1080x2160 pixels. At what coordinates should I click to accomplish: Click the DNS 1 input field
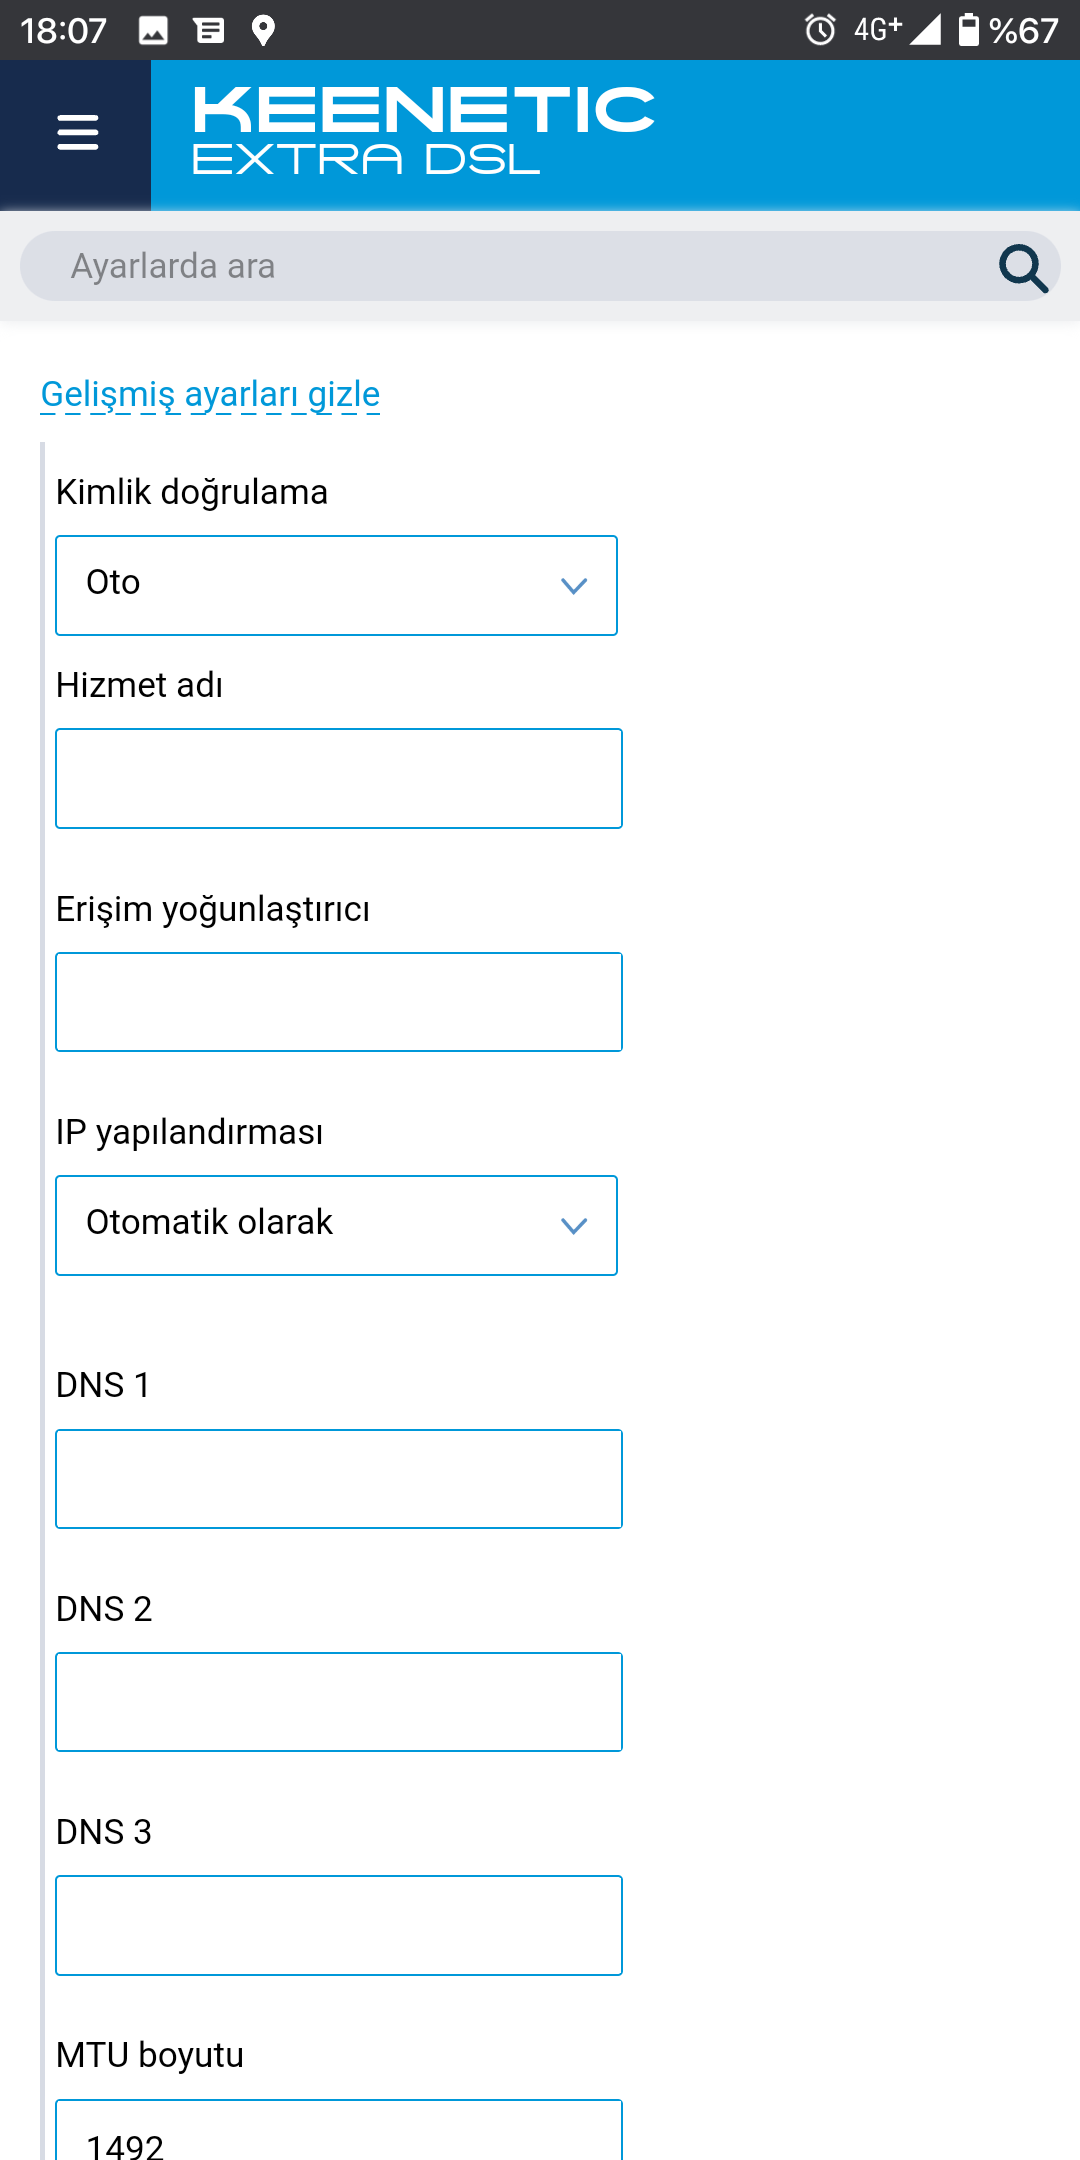coord(339,1479)
